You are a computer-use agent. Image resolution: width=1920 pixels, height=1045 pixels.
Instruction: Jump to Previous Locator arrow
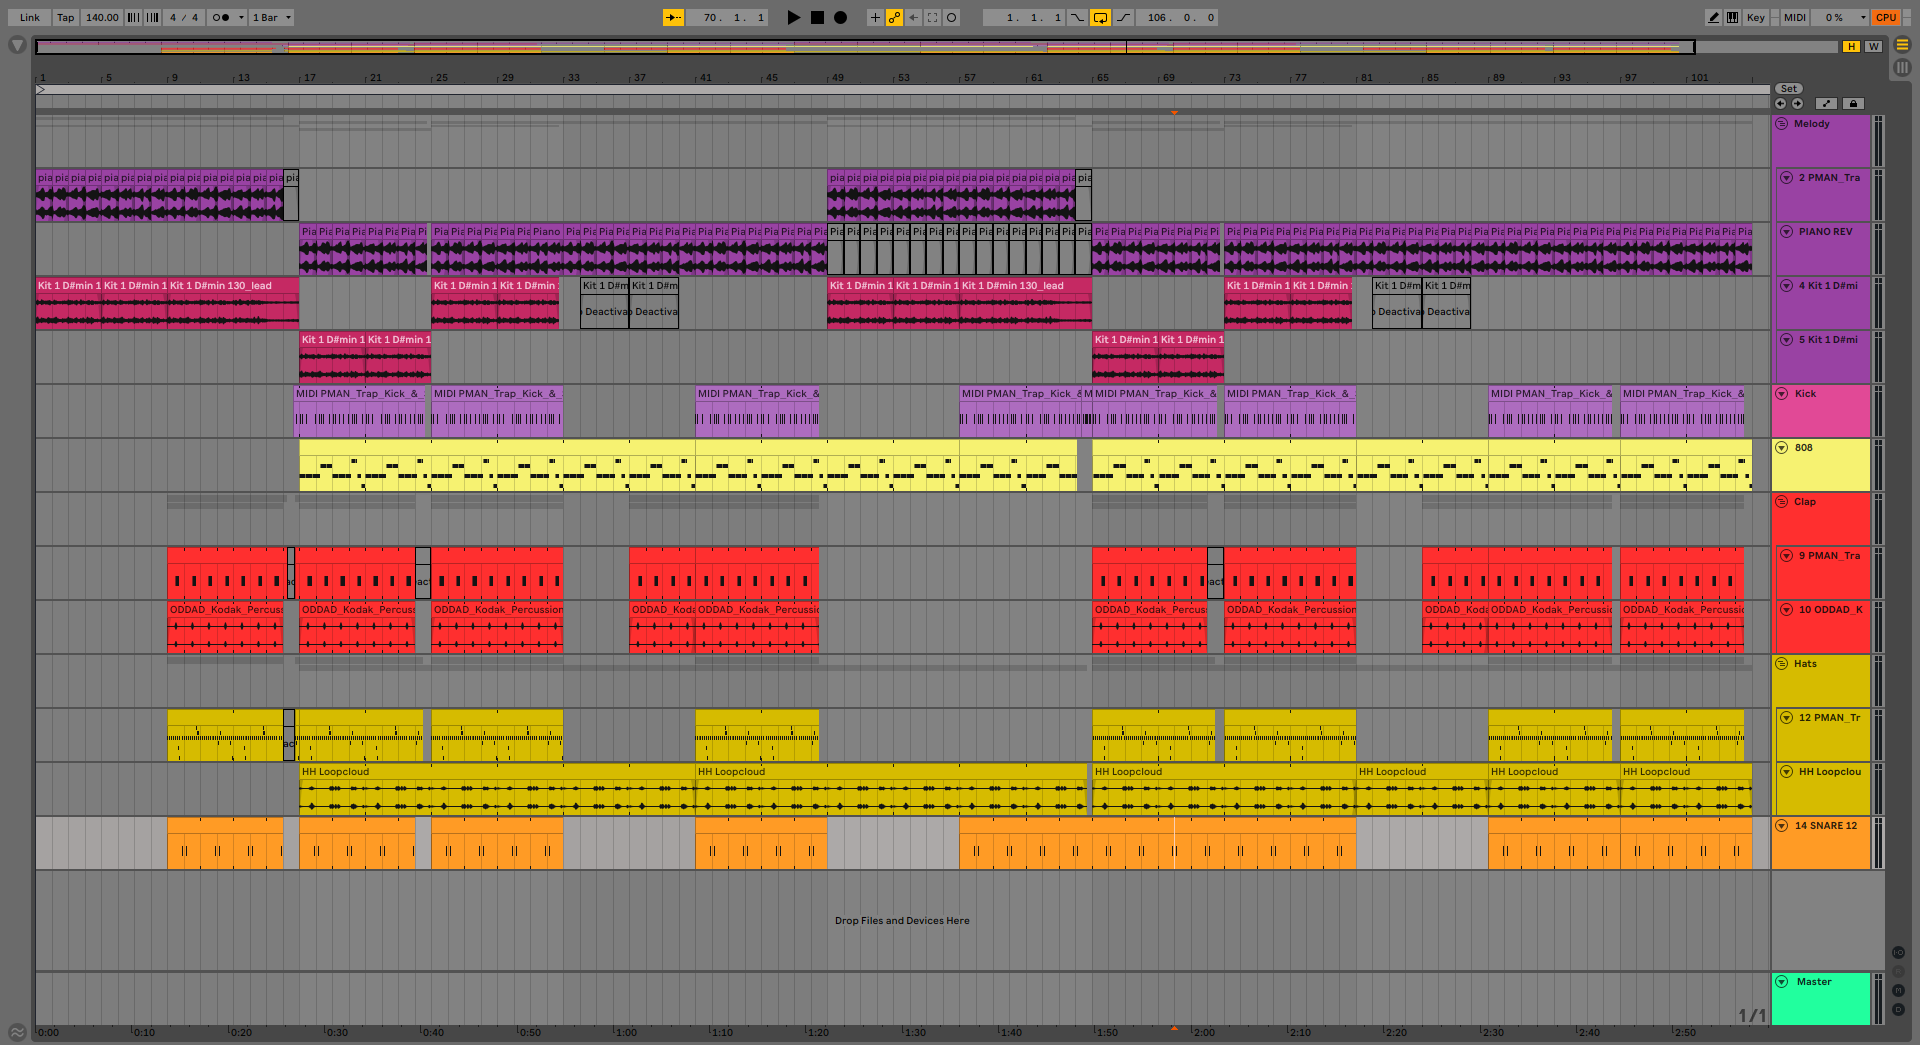1780,103
